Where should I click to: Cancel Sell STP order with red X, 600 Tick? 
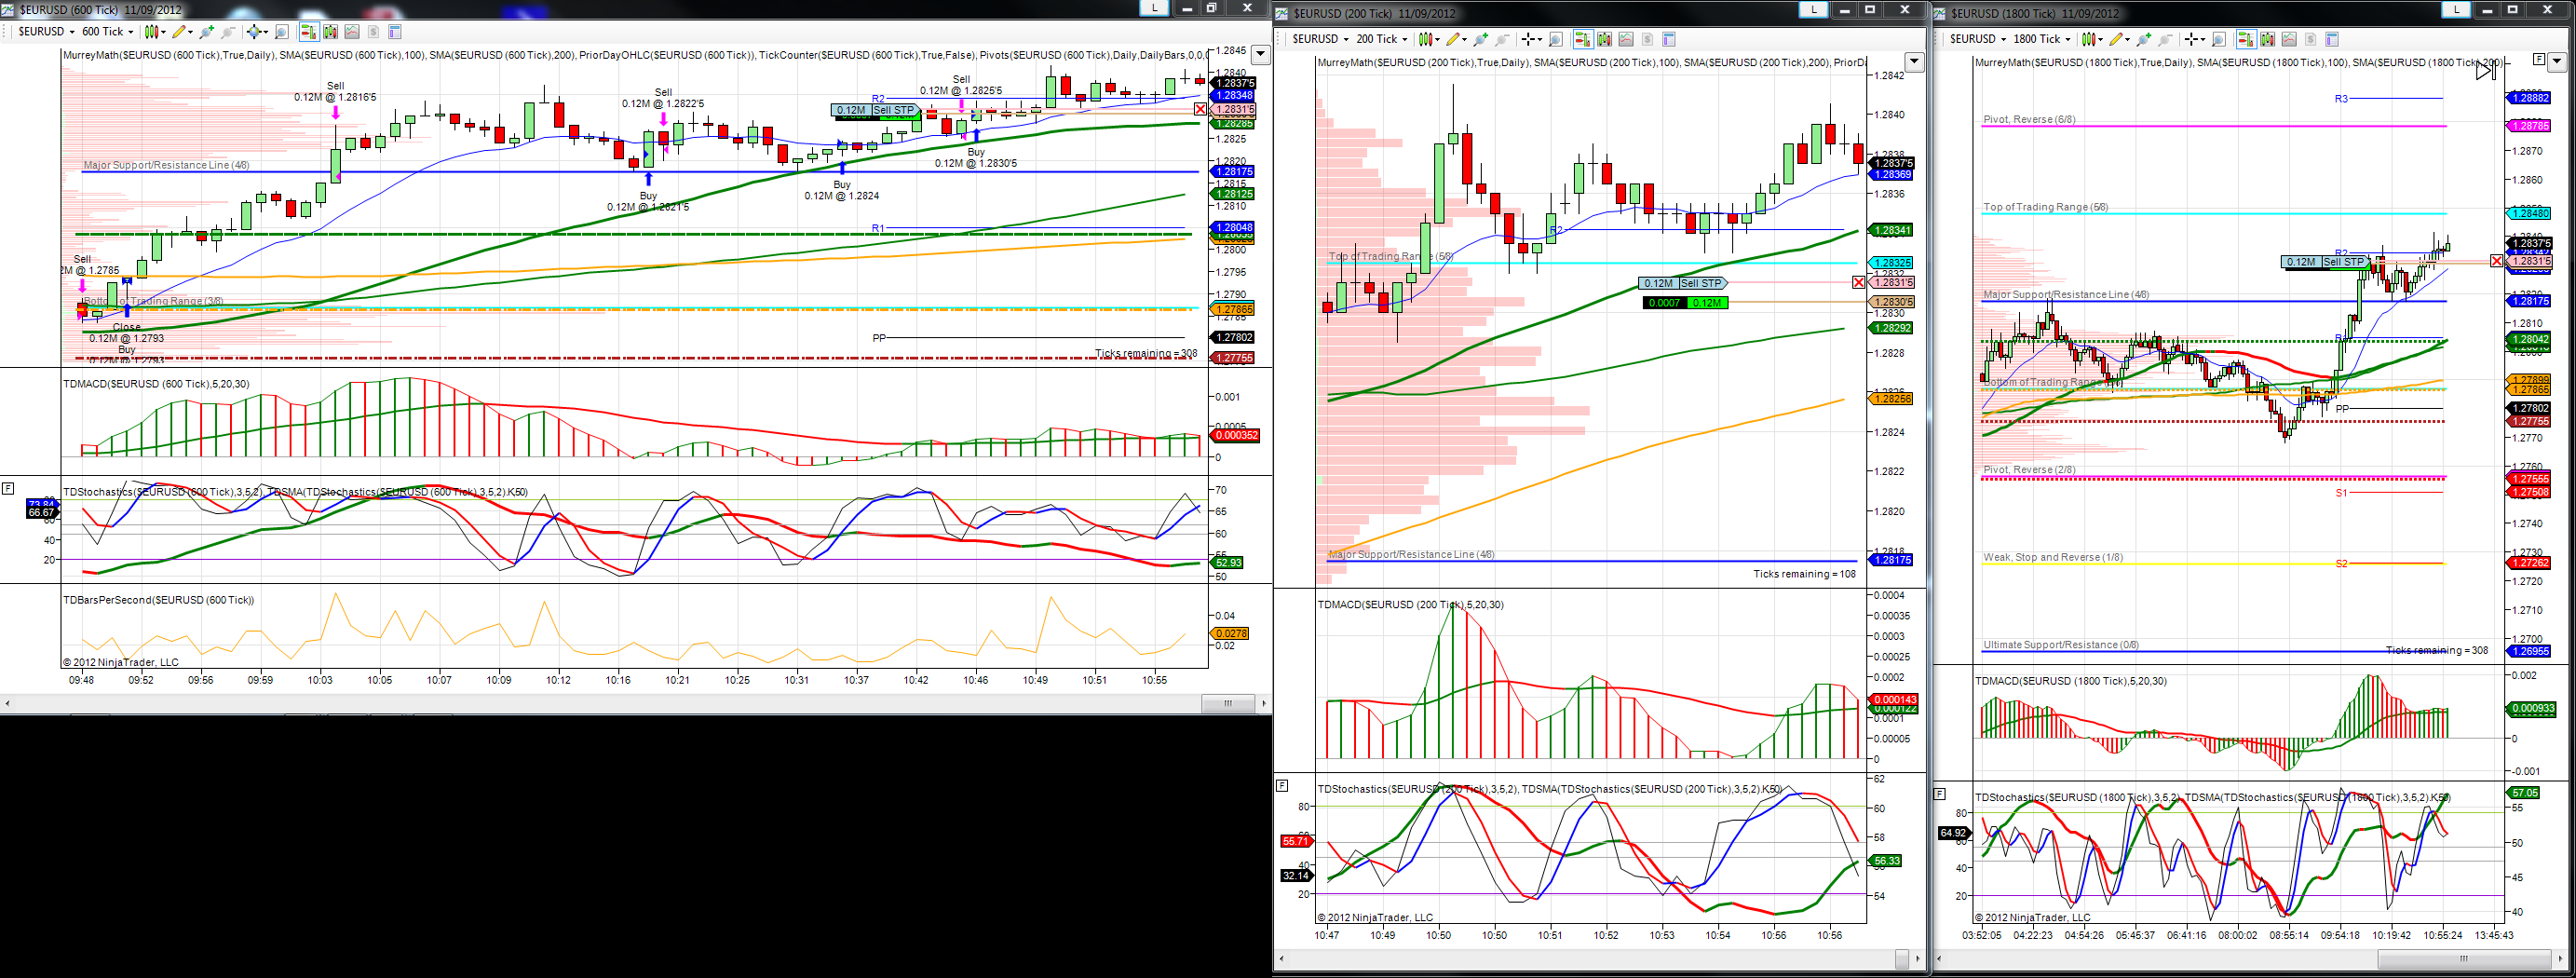click(1201, 110)
